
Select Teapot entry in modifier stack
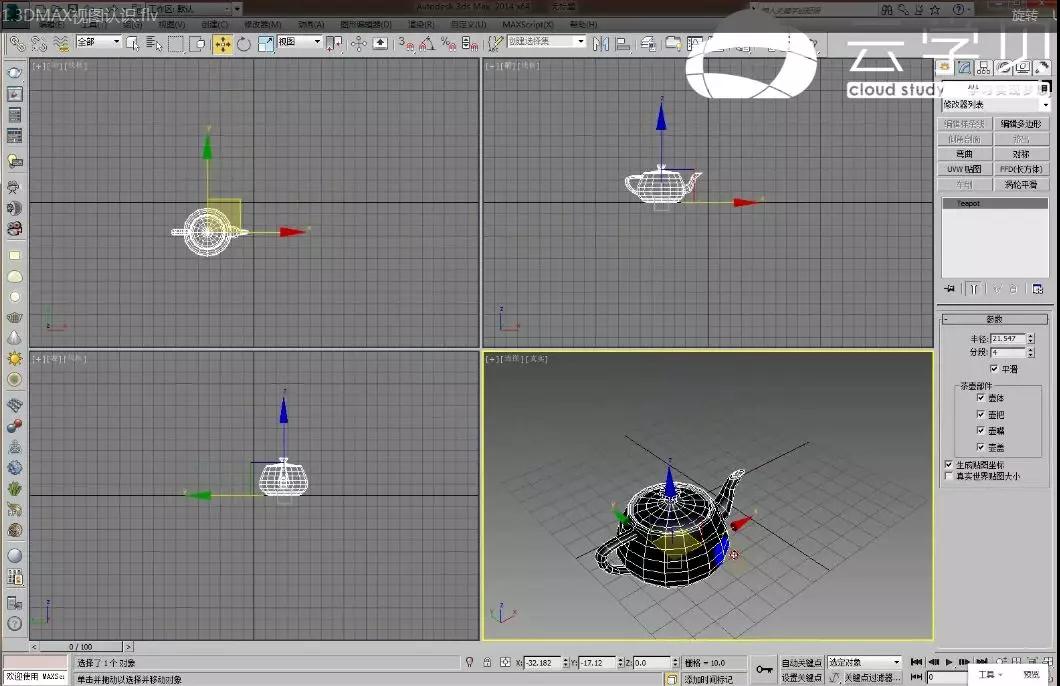click(995, 203)
